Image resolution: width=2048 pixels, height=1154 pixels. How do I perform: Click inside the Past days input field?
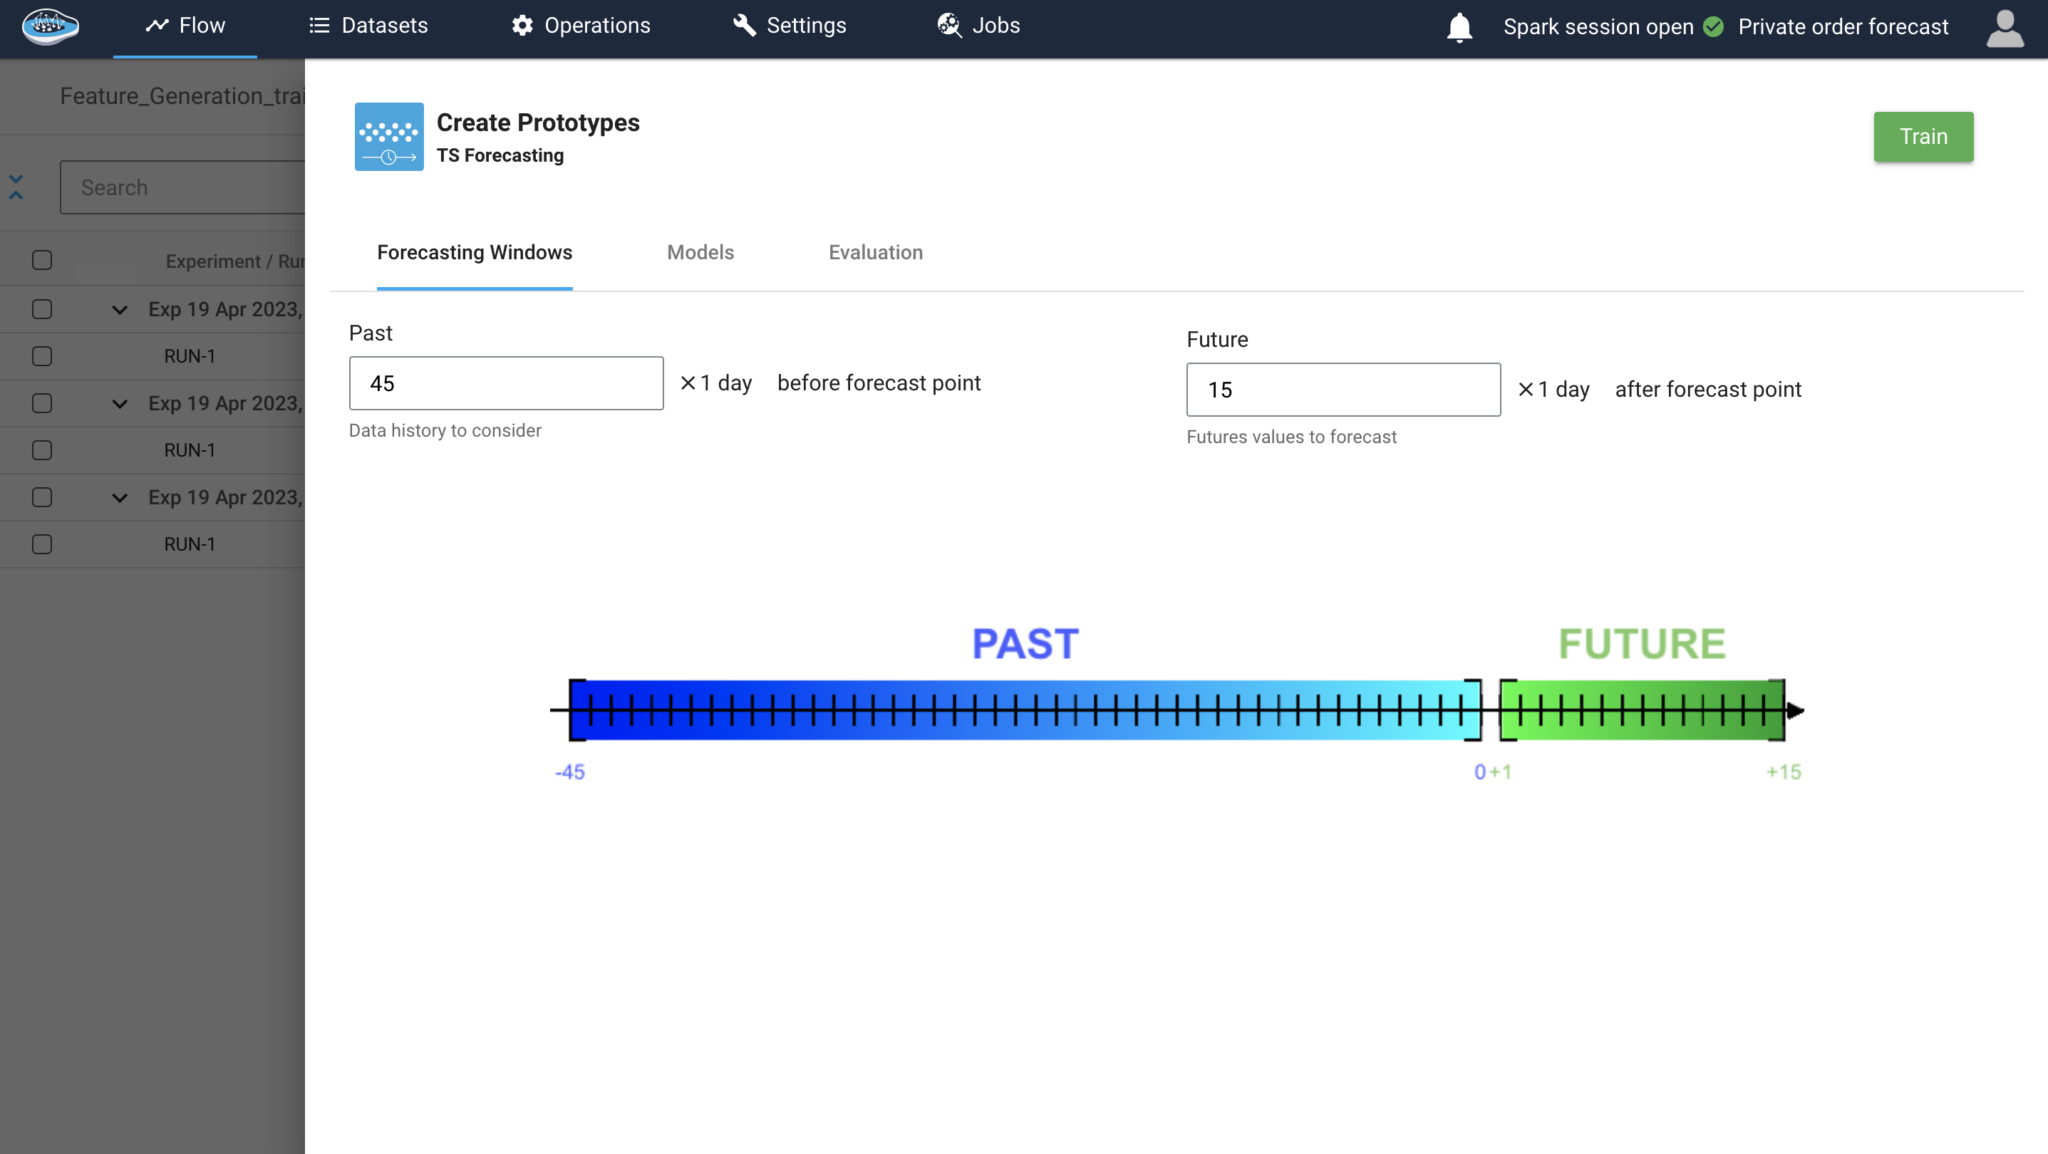point(505,383)
